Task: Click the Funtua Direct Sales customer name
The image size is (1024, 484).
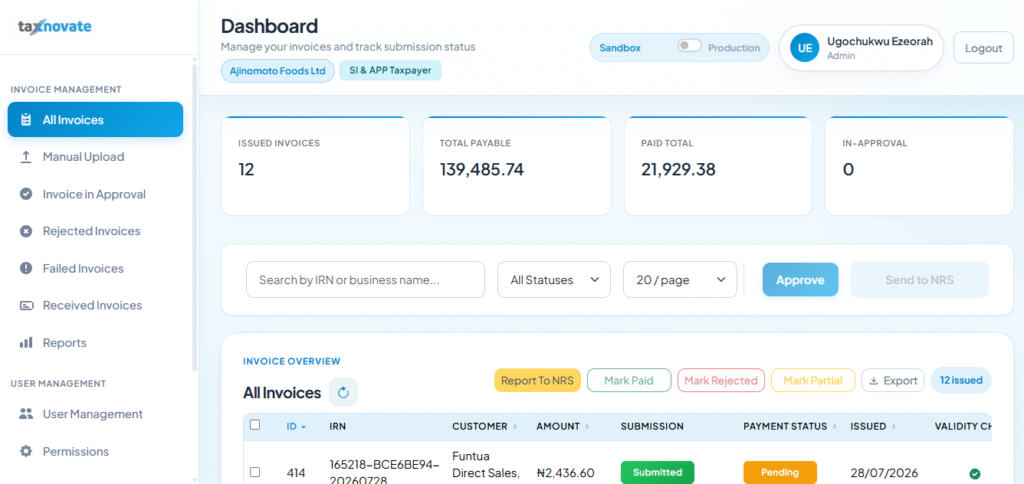Action: pos(486,464)
